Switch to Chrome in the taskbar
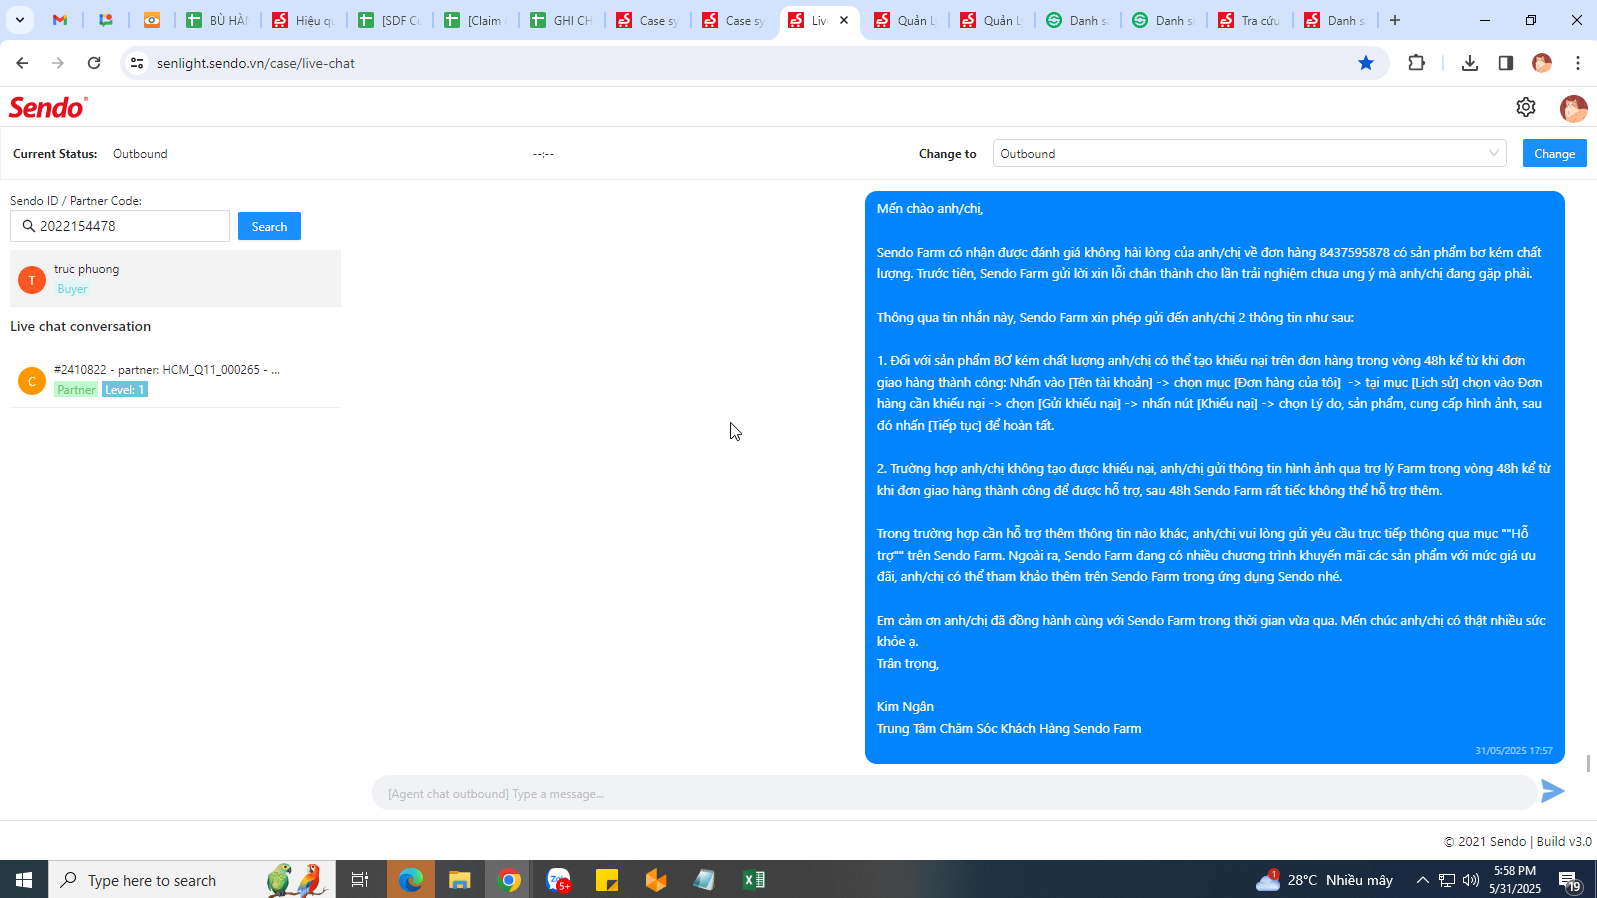1597x898 pixels. (x=509, y=880)
